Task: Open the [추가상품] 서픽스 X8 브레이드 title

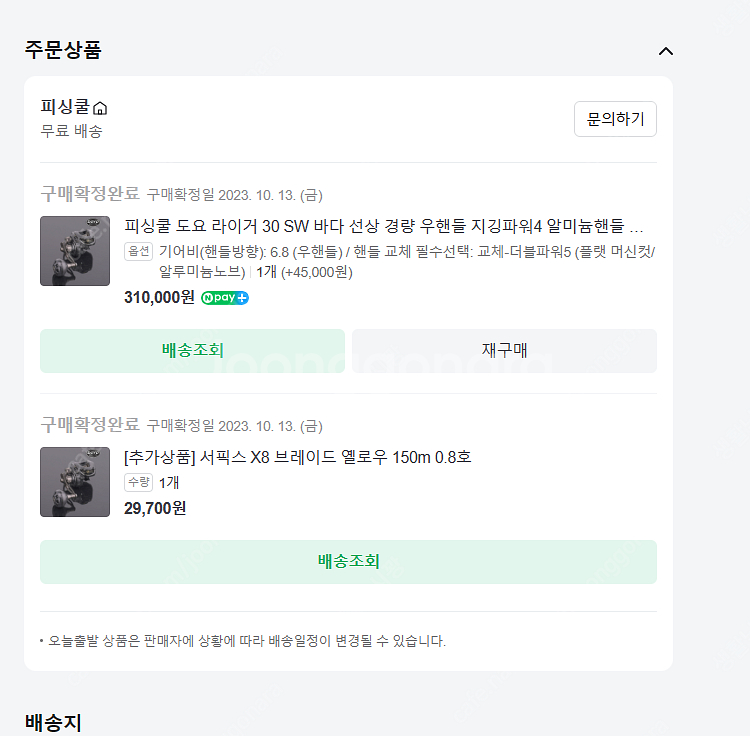Action: (x=298, y=457)
